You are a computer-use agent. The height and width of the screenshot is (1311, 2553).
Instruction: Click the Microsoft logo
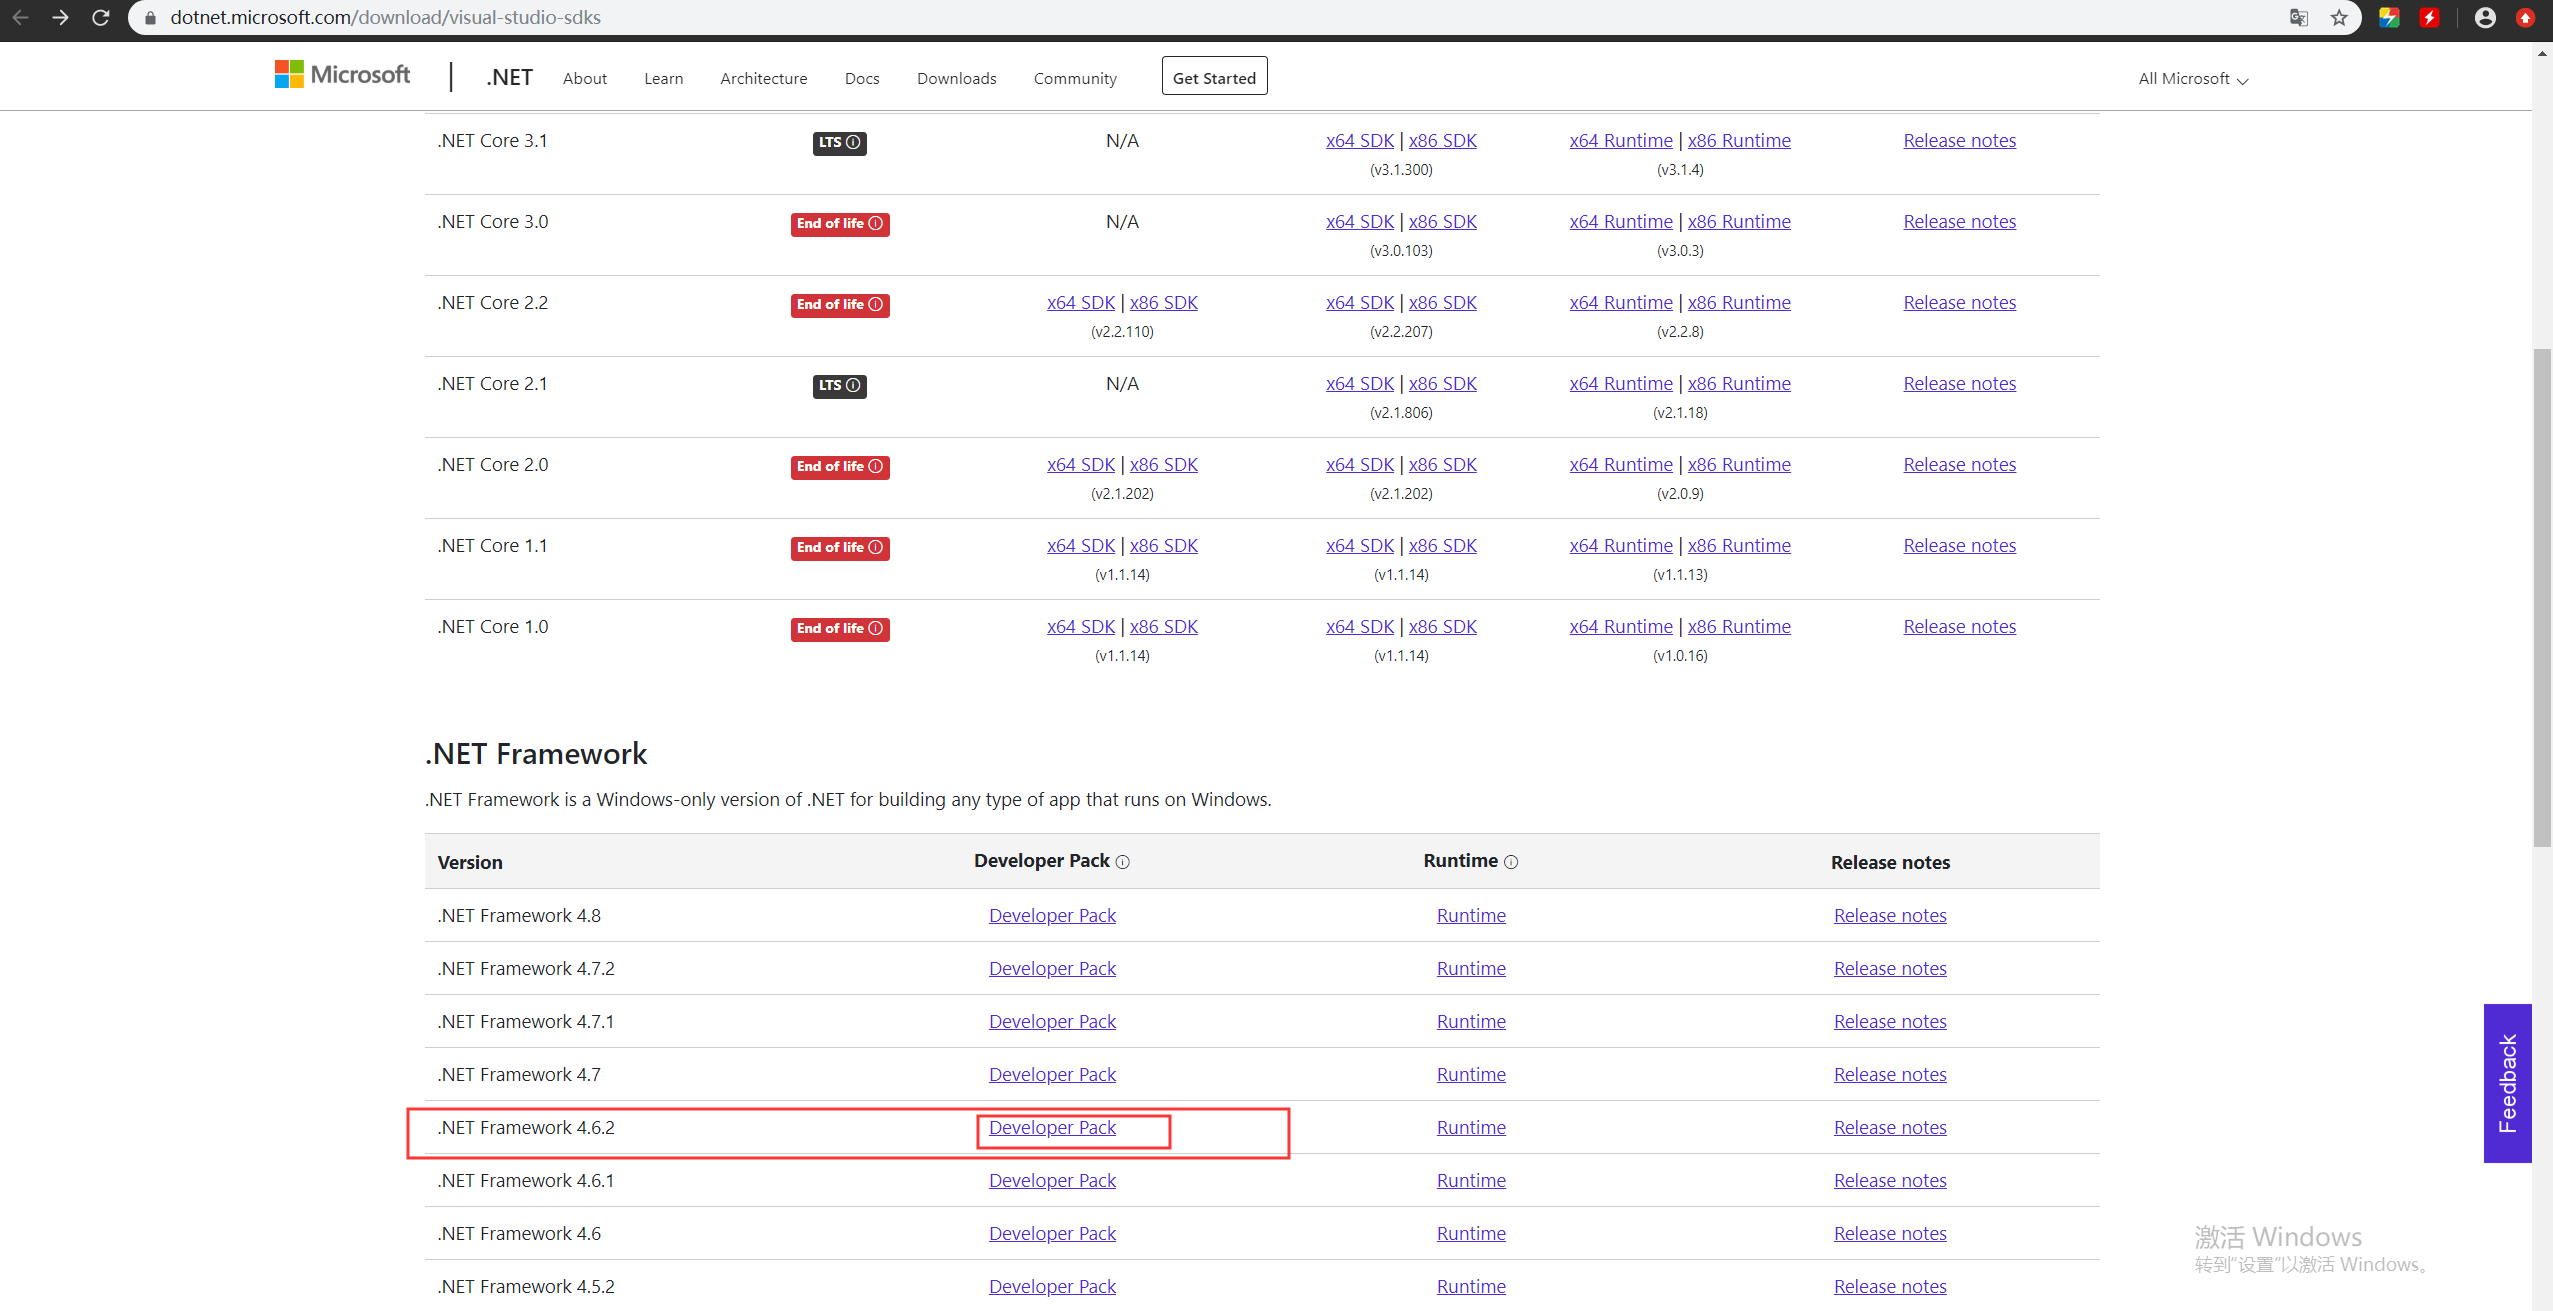point(342,75)
